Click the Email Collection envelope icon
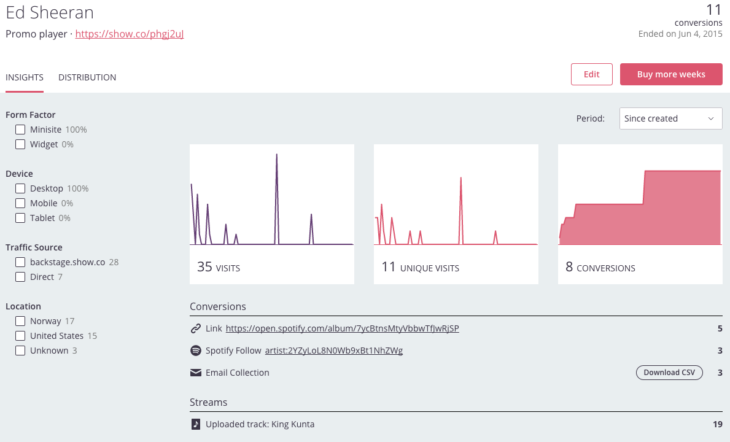730x442 pixels. [x=196, y=373]
